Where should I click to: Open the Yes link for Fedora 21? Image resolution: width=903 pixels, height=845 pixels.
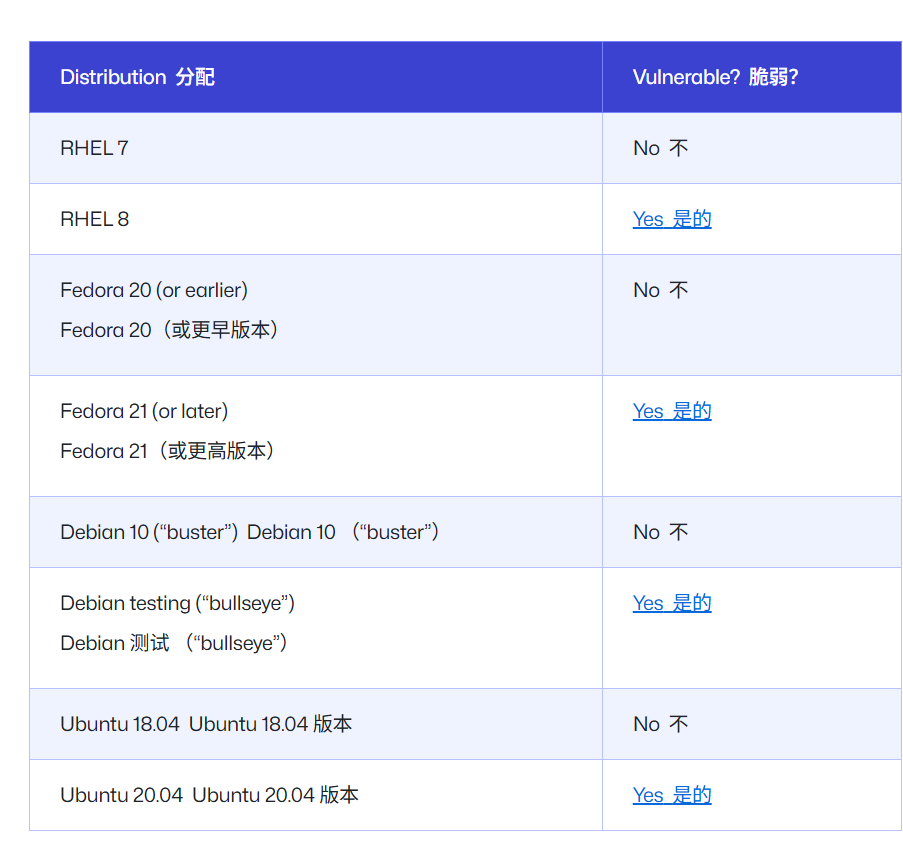click(671, 411)
